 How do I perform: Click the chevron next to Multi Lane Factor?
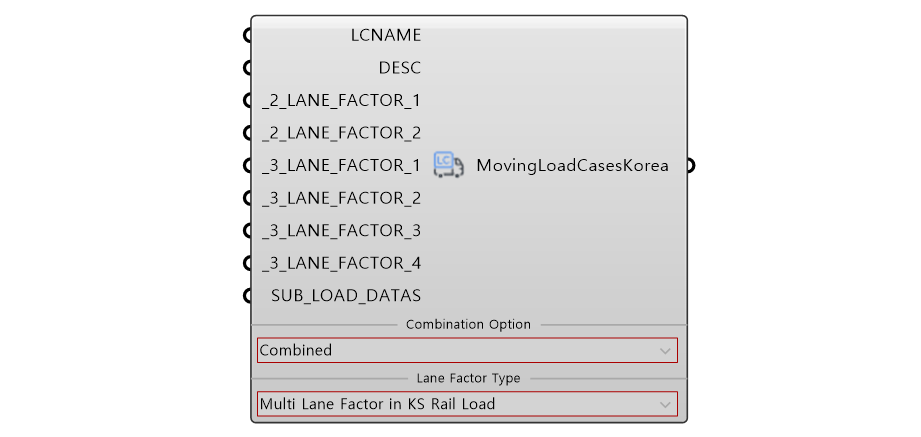[665, 405]
